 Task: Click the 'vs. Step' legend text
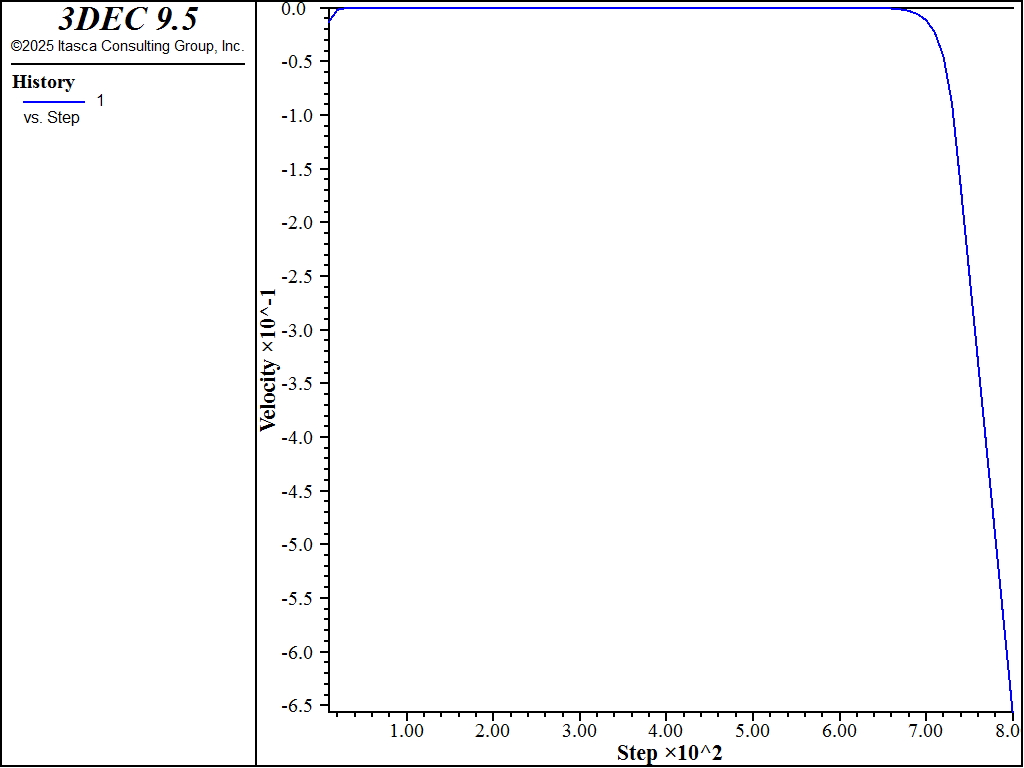click(51, 118)
